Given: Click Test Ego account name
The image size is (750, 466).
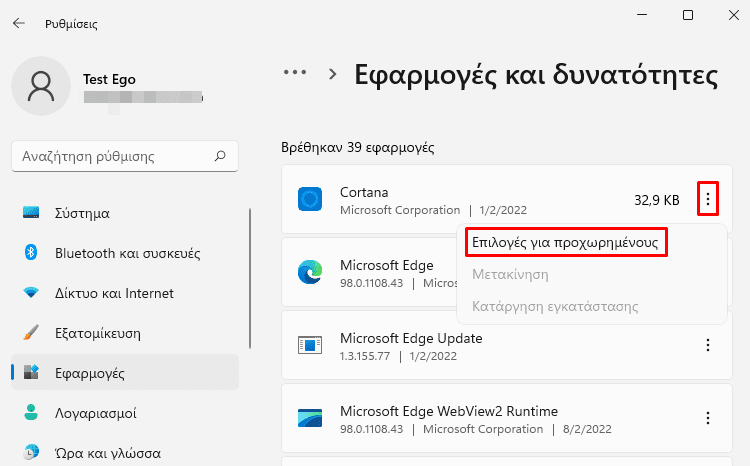Looking at the screenshot, I should [x=109, y=79].
